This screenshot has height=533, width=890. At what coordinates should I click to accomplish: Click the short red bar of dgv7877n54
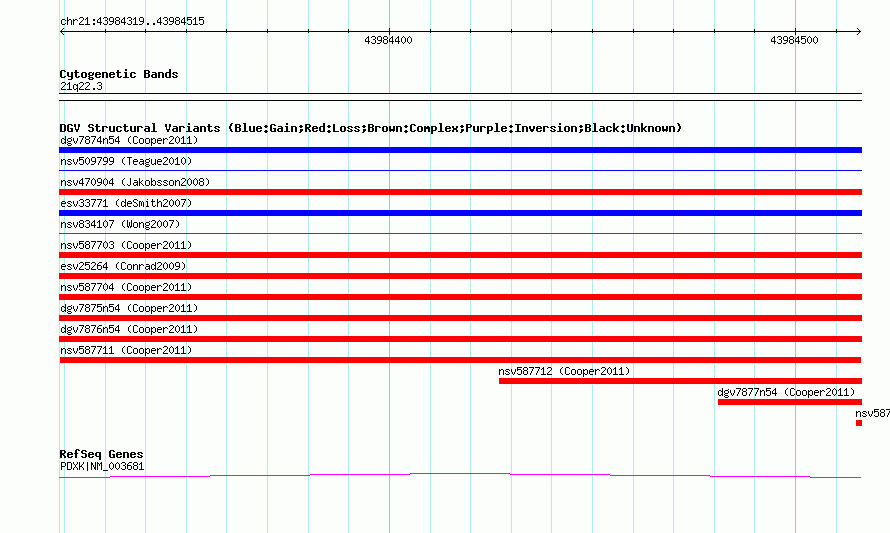click(790, 402)
